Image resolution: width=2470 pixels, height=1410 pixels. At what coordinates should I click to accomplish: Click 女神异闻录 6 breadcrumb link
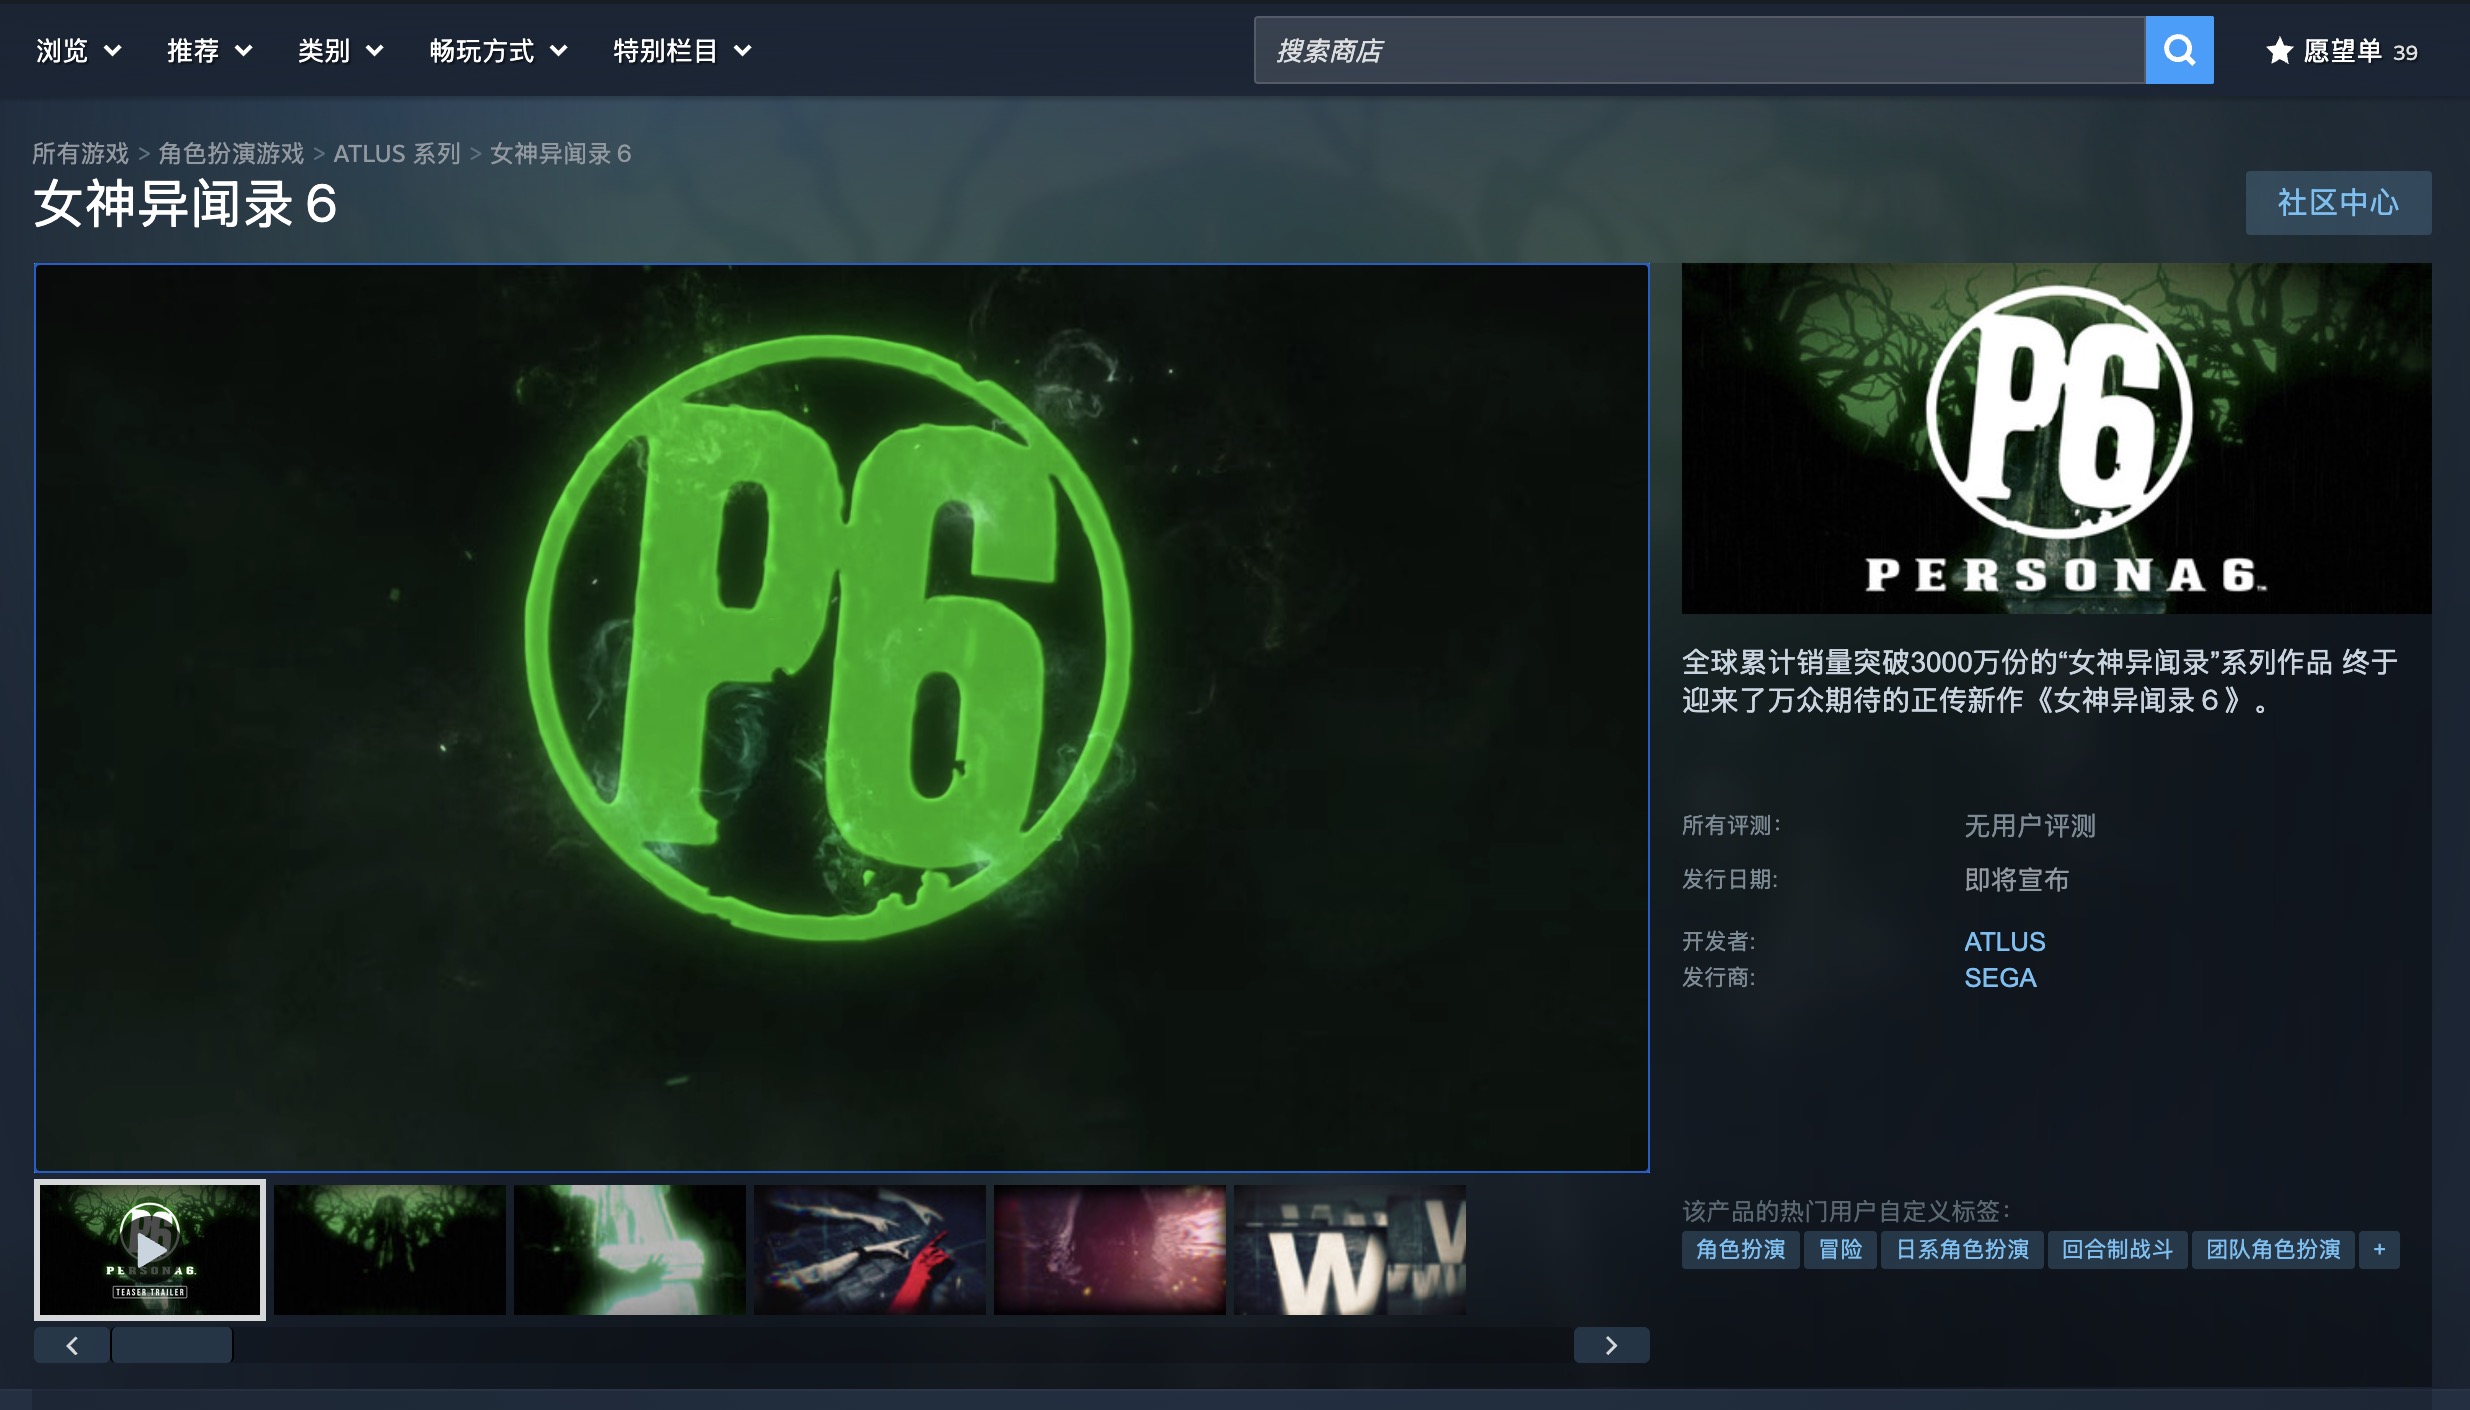[561, 153]
